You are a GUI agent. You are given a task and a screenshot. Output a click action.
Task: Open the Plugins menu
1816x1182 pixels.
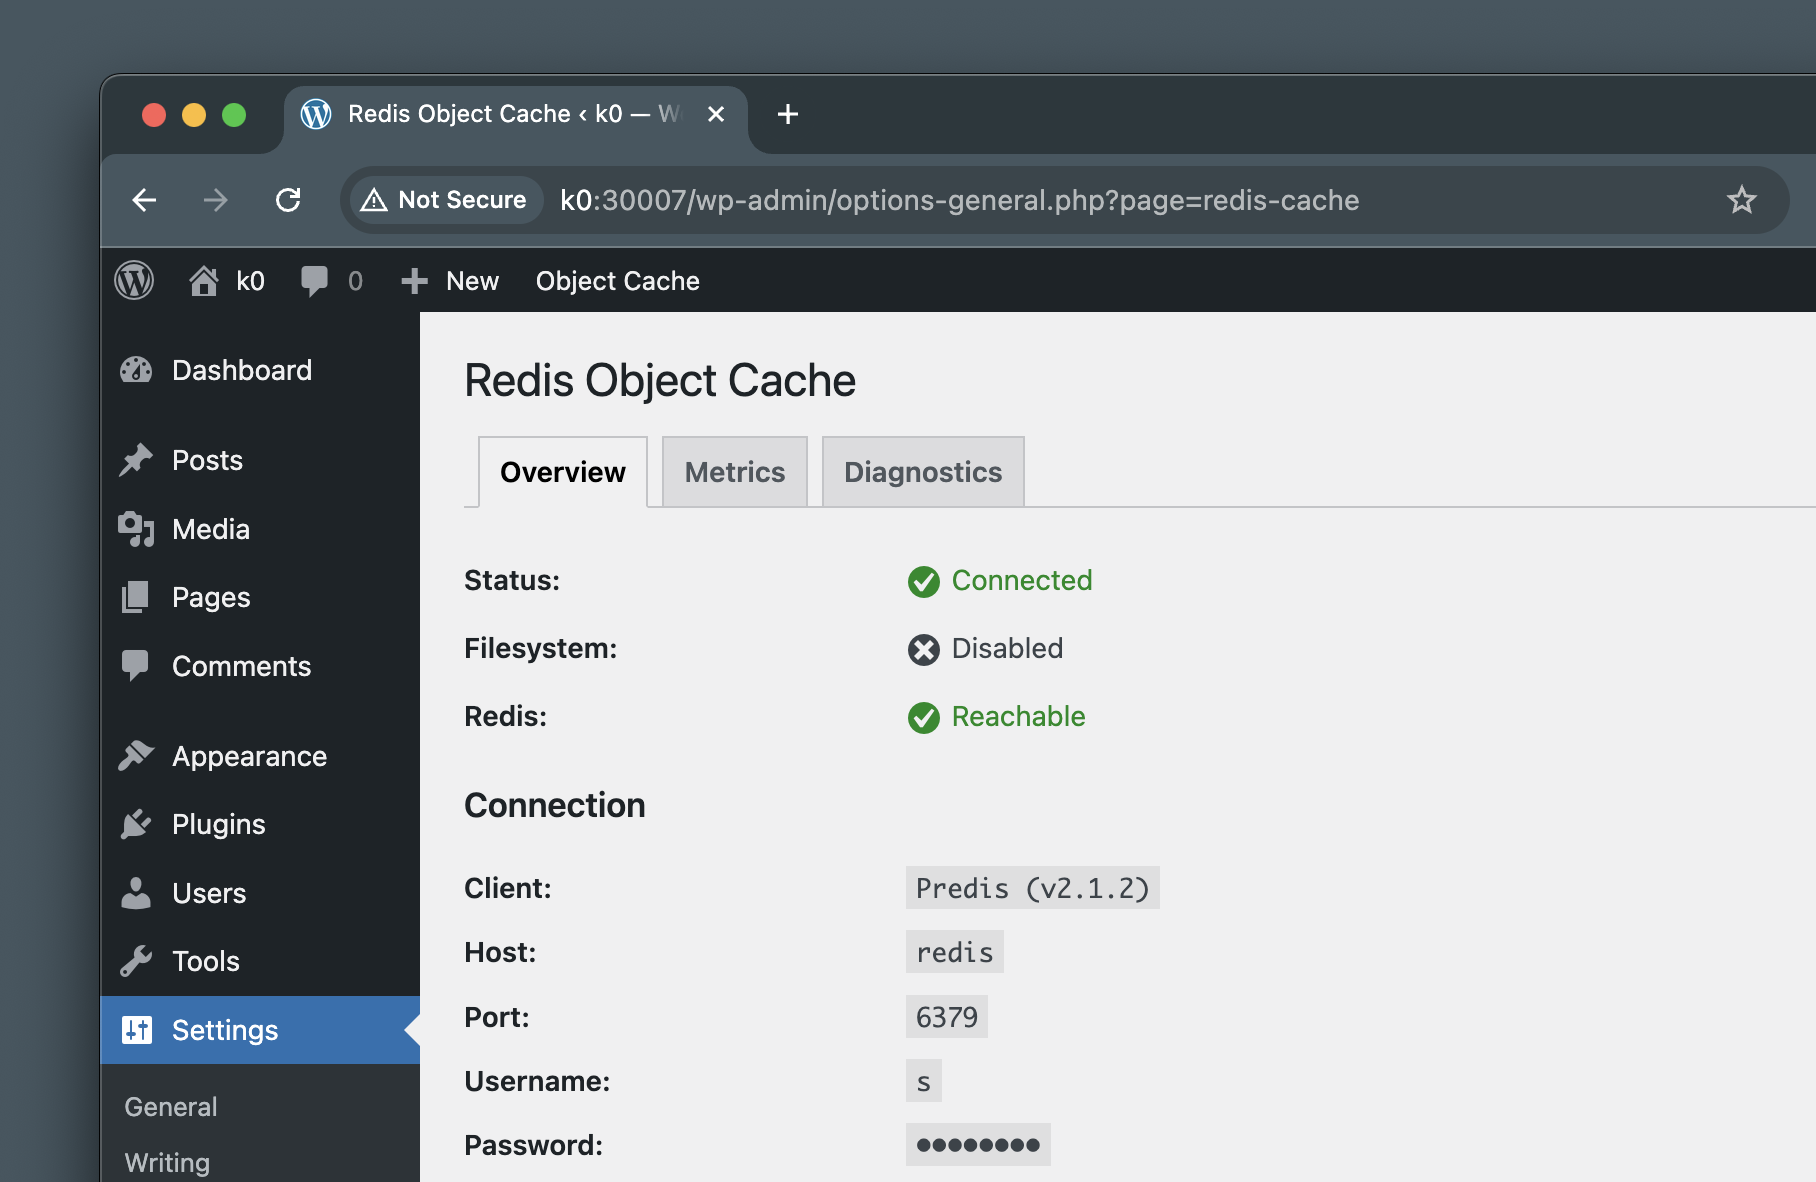[x=218, y=824]
